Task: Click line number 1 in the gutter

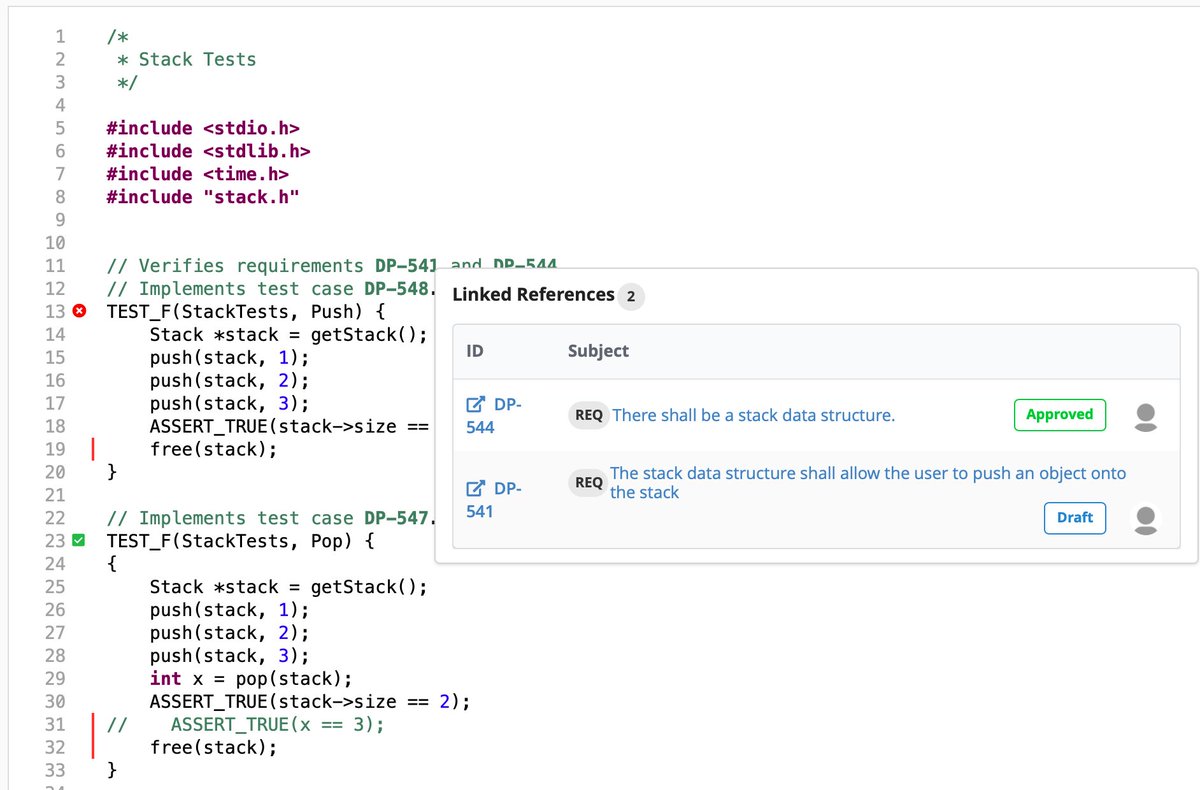Action: 60,37
